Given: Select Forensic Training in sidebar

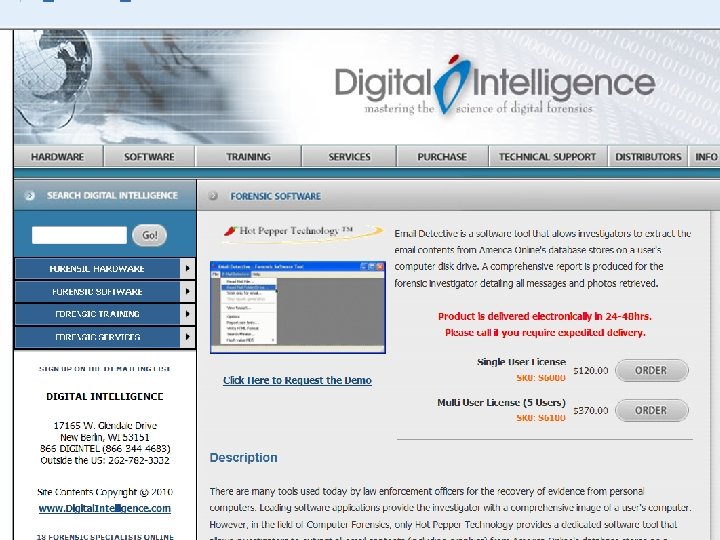Looking at the screenshot, I should click(x=97, y=314).
